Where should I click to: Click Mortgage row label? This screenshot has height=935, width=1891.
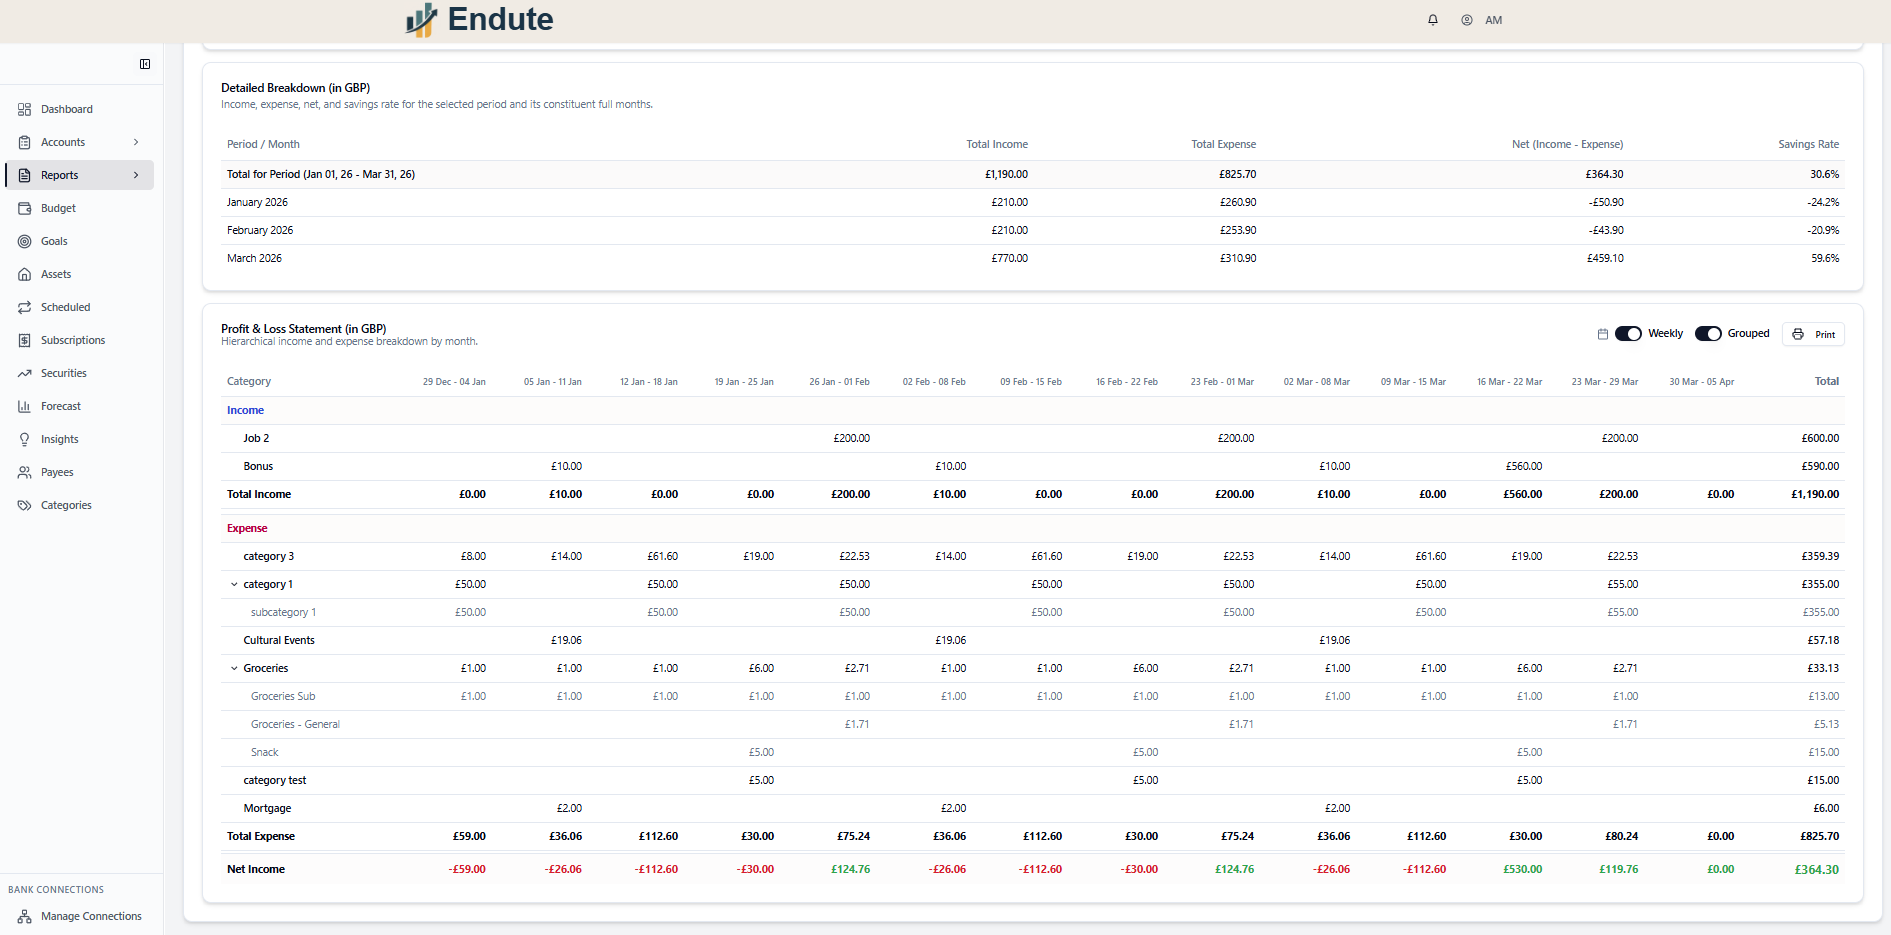pos(267,808)
